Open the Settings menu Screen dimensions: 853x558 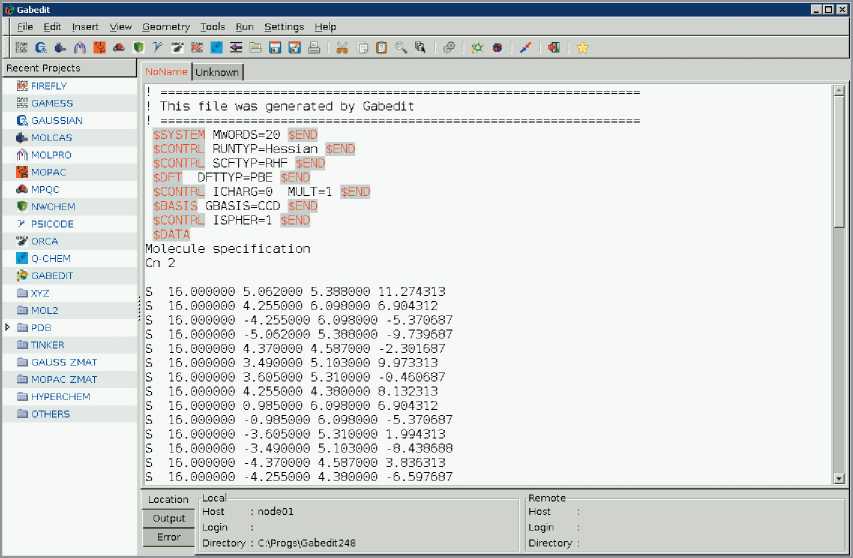pyautogui.click(x=284, y=27)
